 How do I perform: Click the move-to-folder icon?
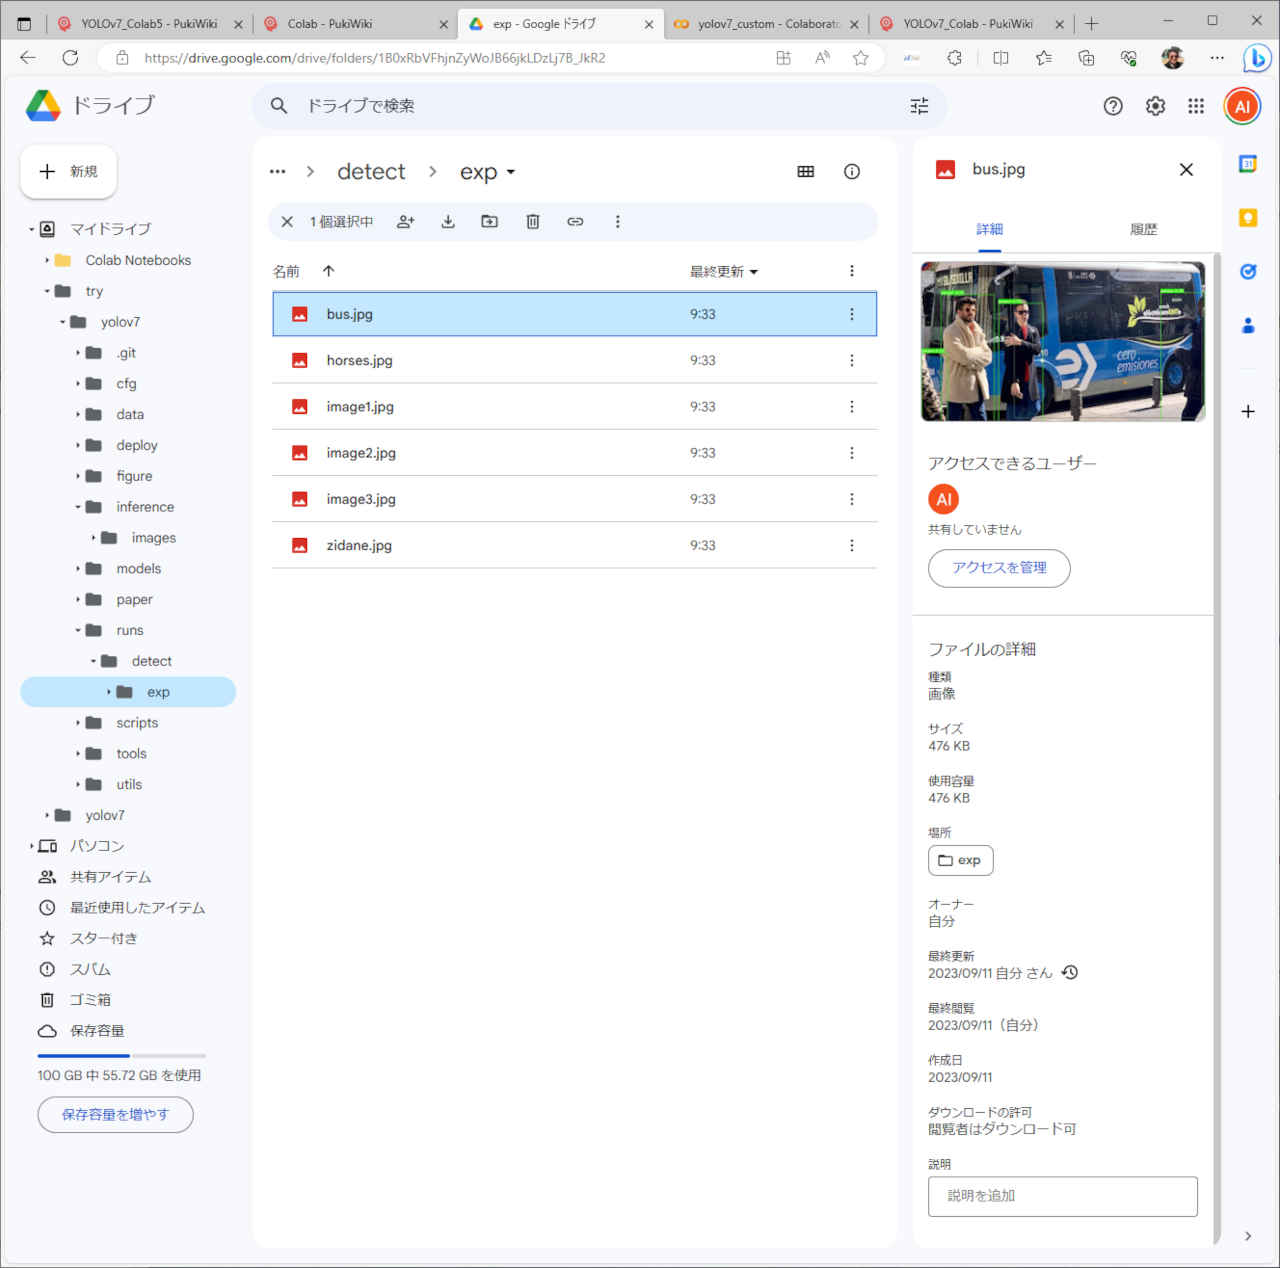[490, 222]
